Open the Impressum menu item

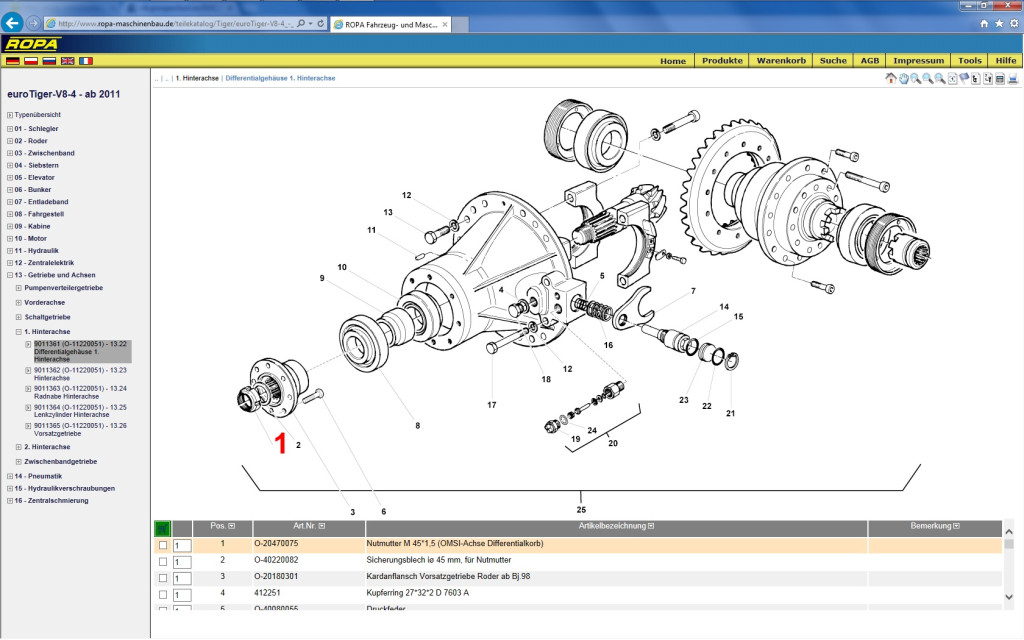coord(918,61)
